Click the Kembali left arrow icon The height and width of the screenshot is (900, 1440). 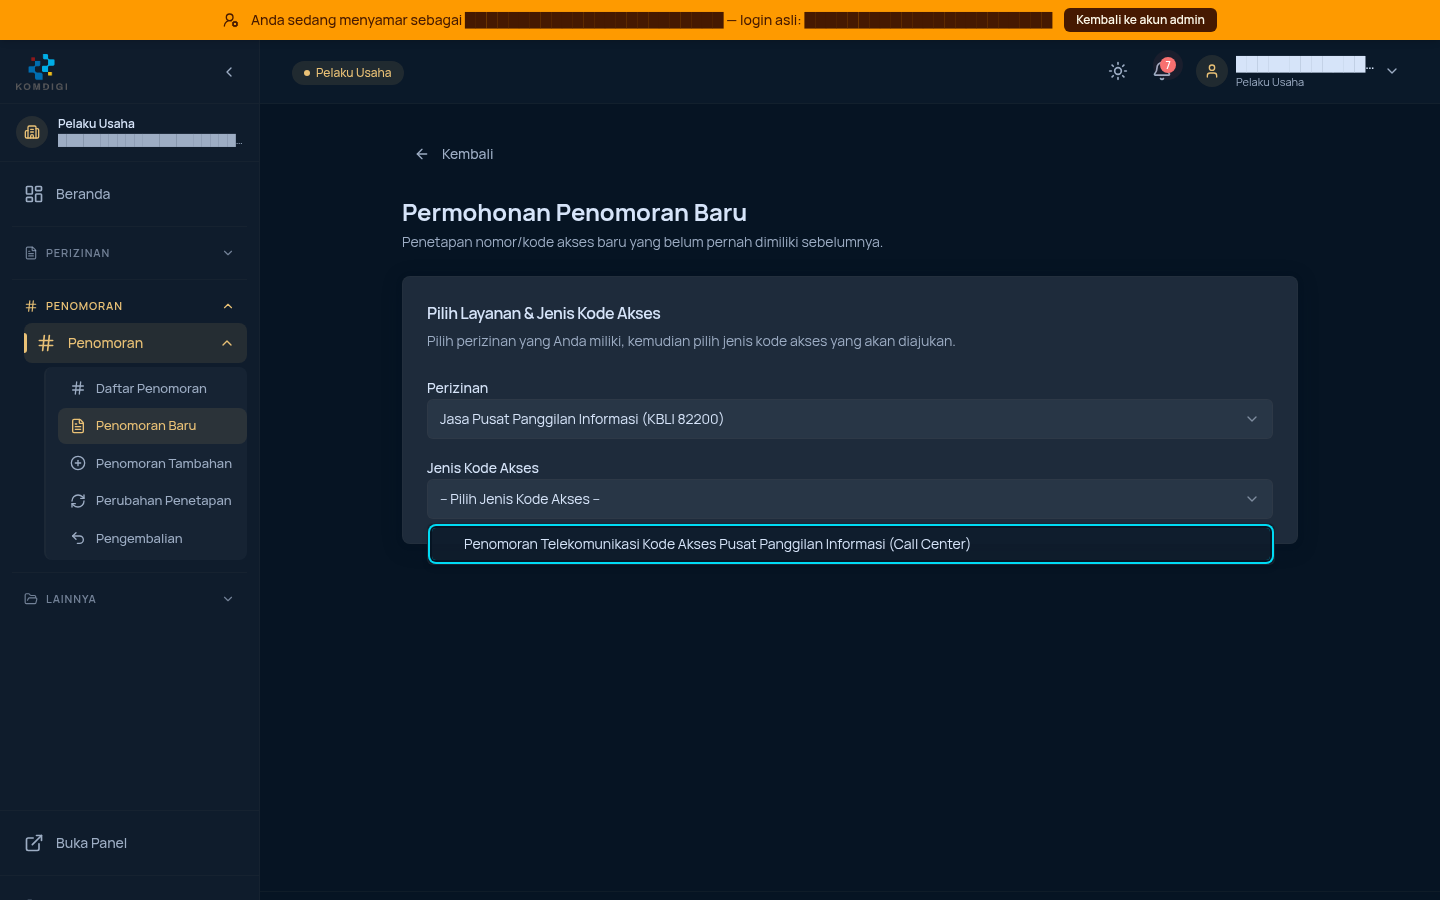(422, 154)
